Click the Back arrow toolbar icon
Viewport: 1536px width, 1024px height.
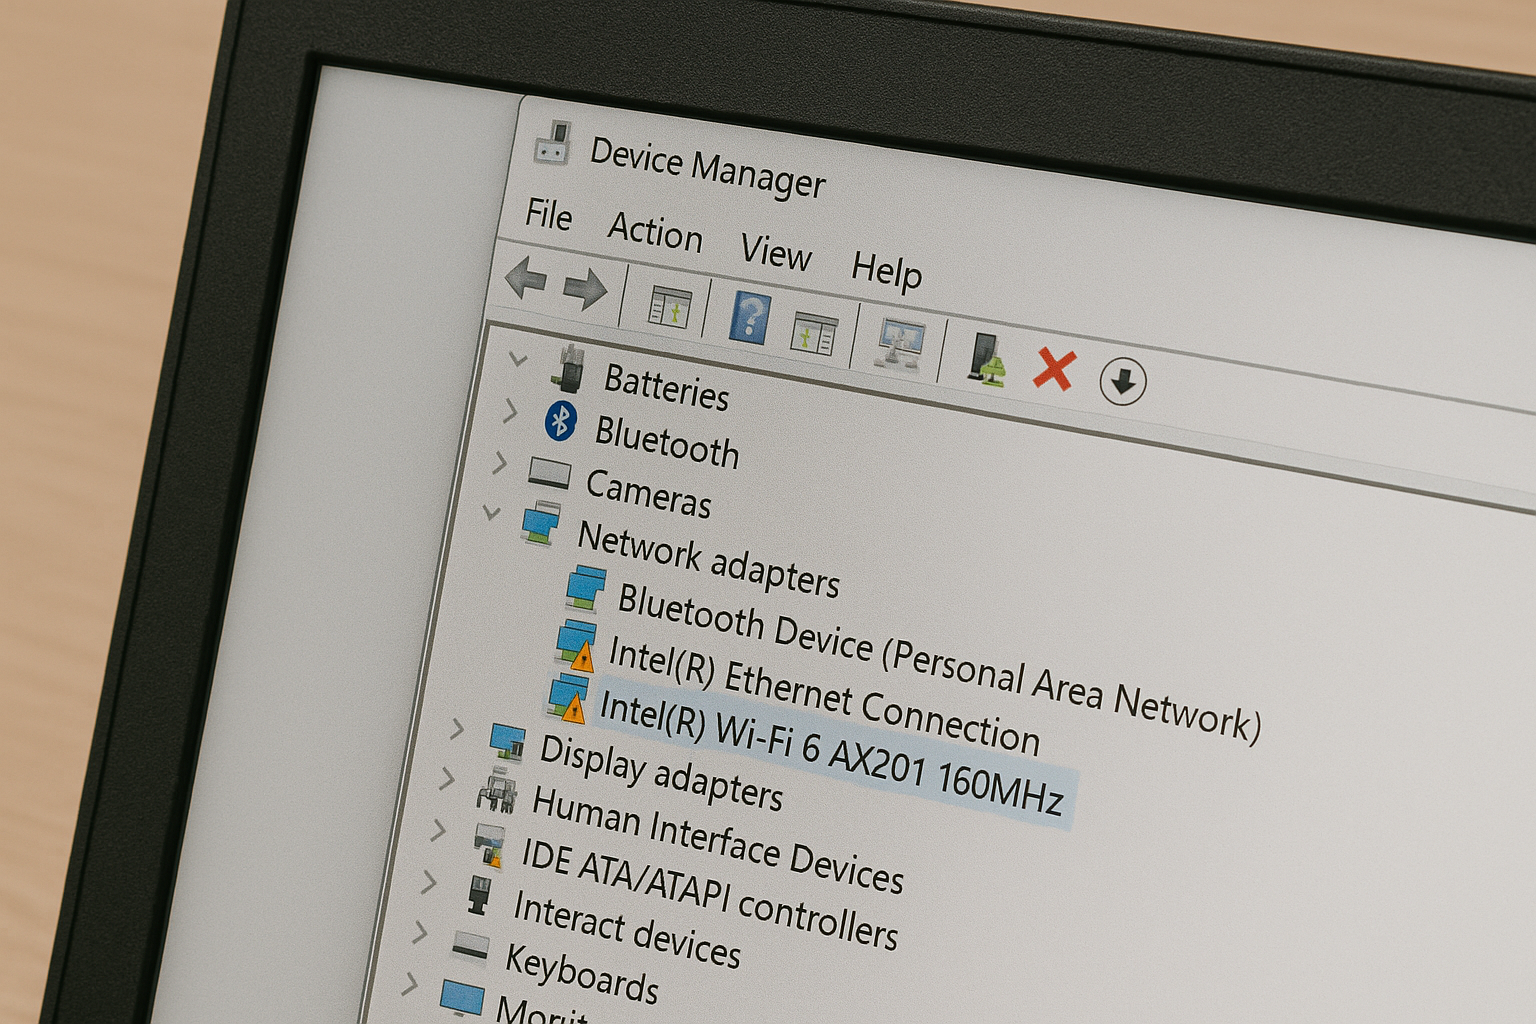point(526,279)
